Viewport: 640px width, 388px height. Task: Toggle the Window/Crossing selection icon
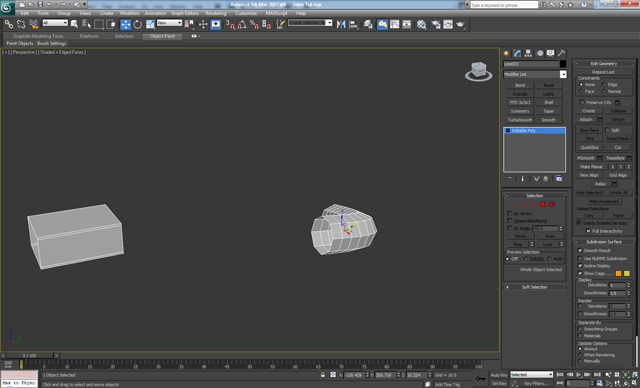pos(111,24)
